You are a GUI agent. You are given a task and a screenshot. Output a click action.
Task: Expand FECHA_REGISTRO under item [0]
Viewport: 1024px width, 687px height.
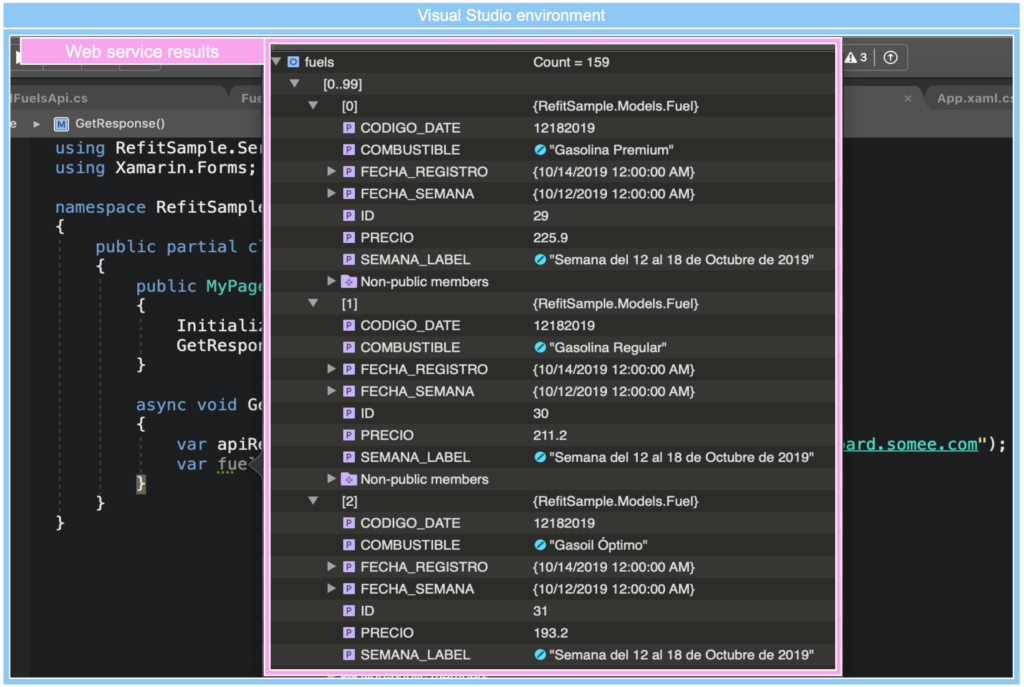click(332, 171)
